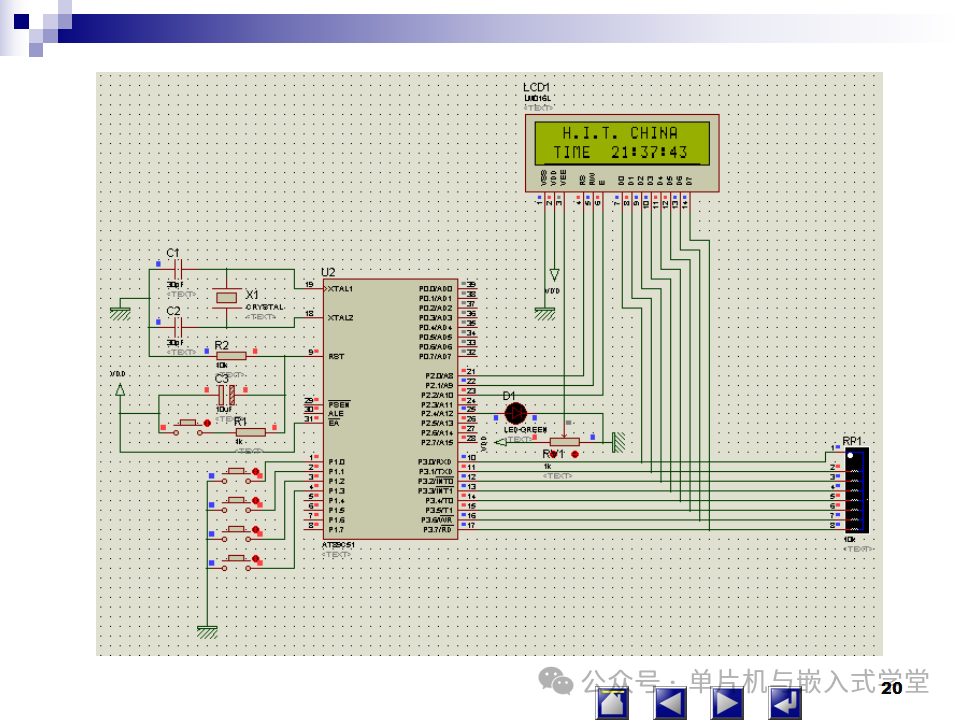Click the push button wired to P1.1
The height and width of the screenshot is (720, 960).
236,503
